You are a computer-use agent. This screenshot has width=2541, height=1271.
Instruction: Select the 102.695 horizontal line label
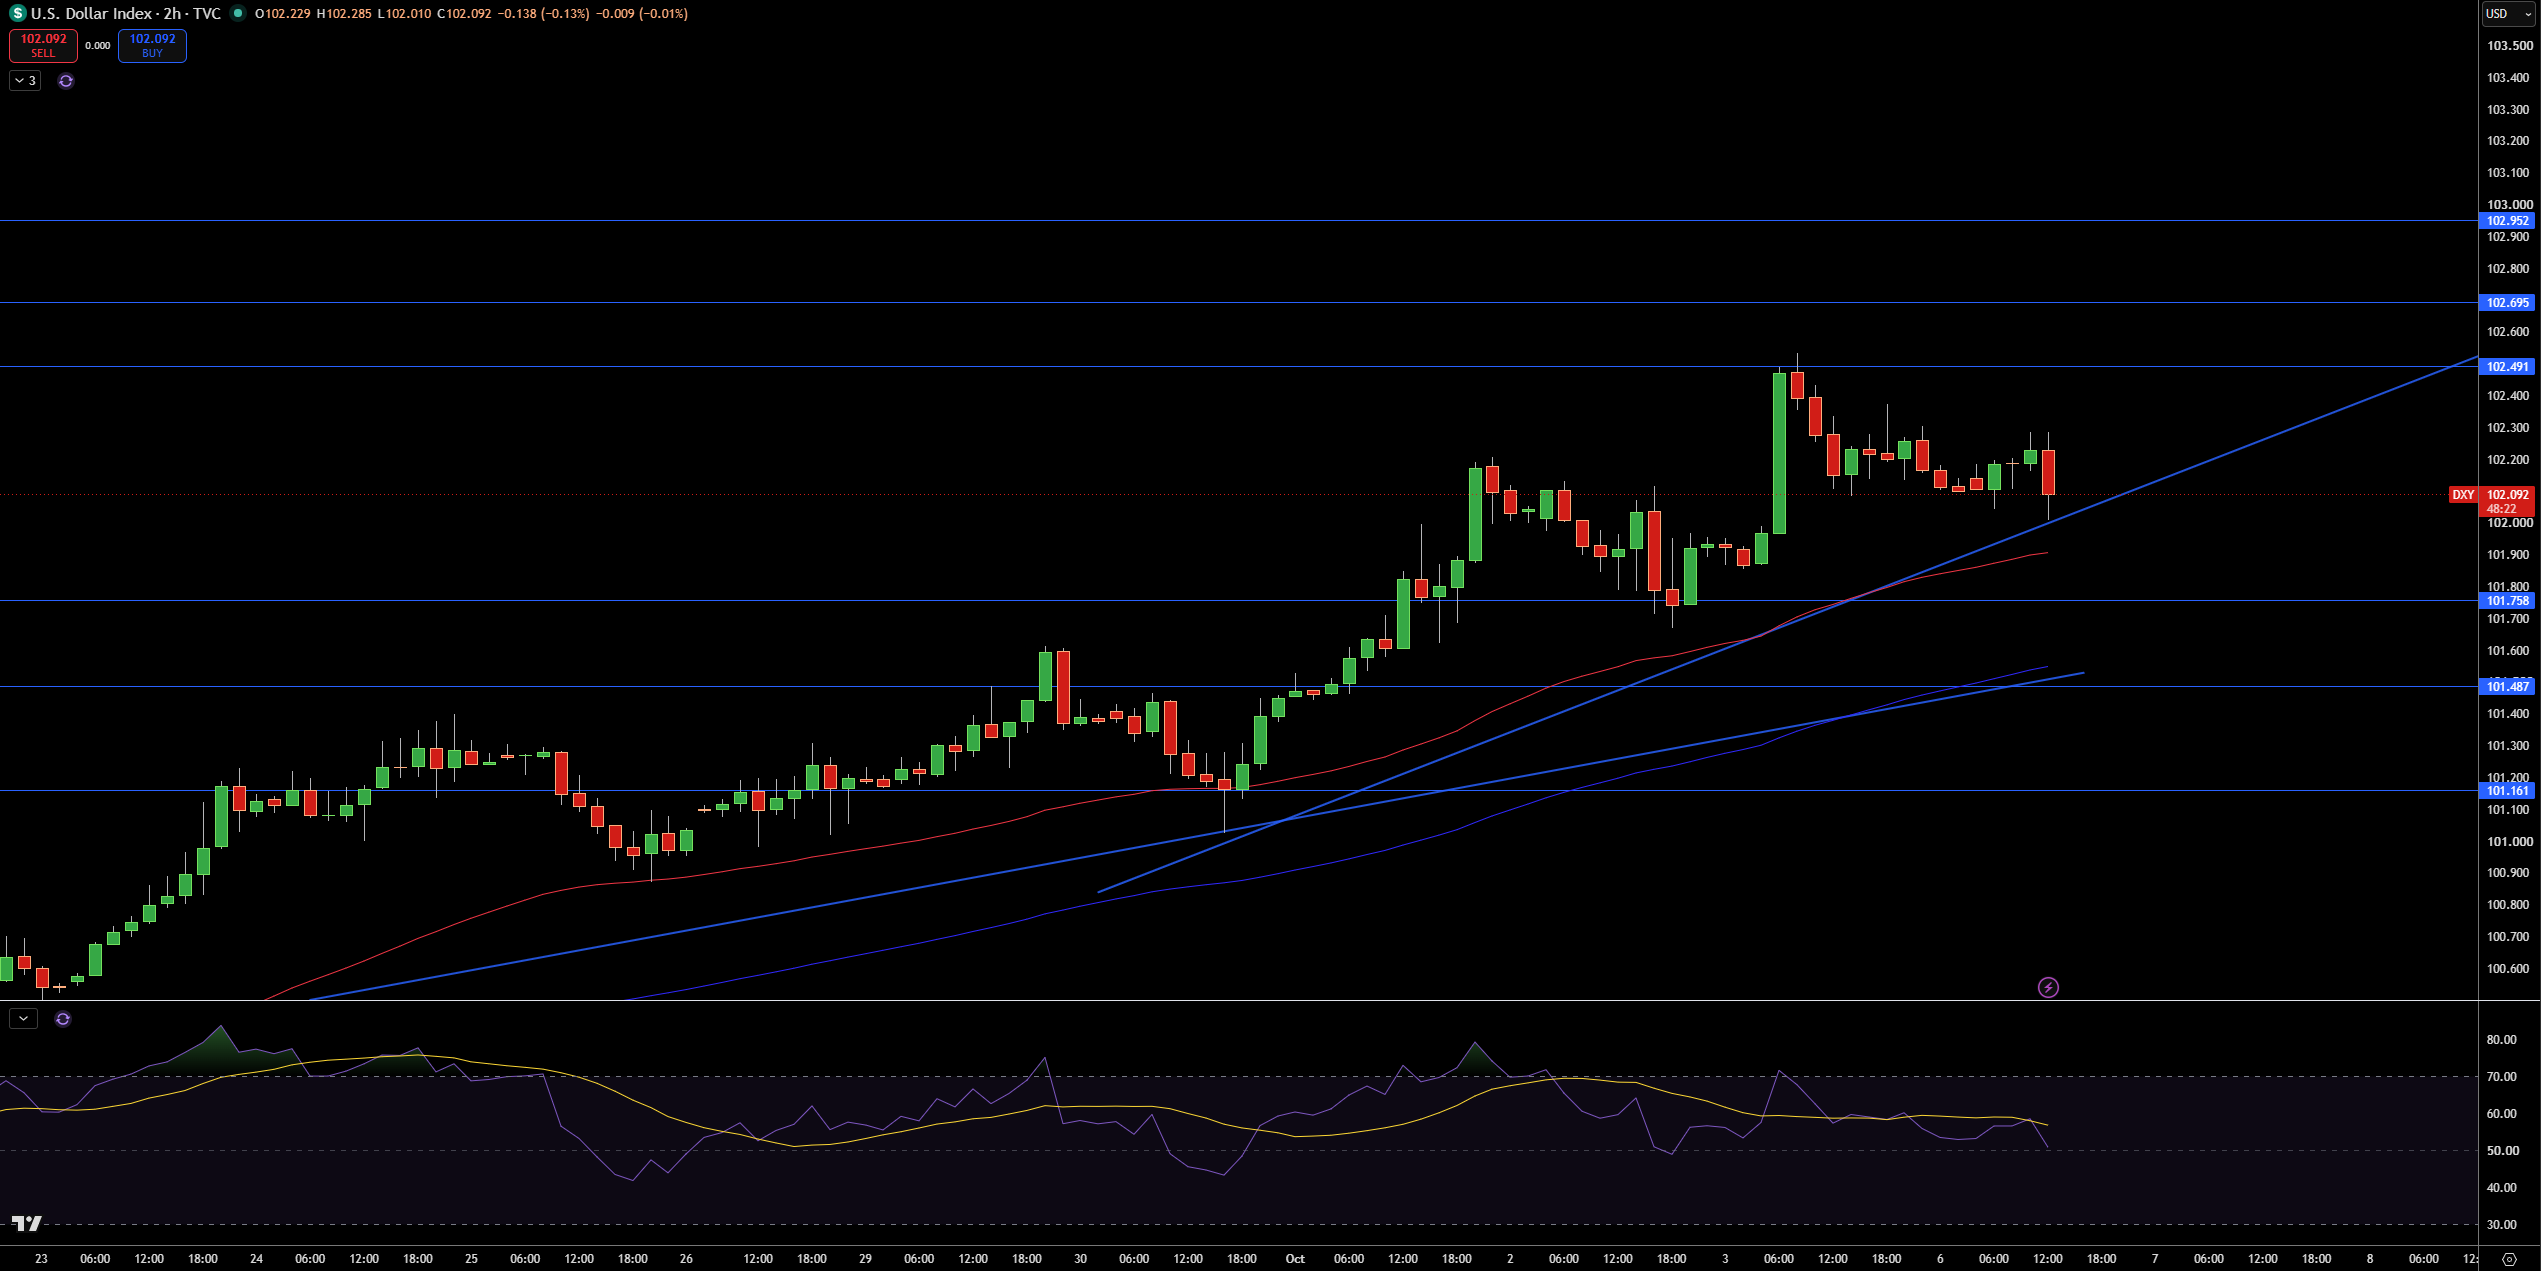[2507, 303]
